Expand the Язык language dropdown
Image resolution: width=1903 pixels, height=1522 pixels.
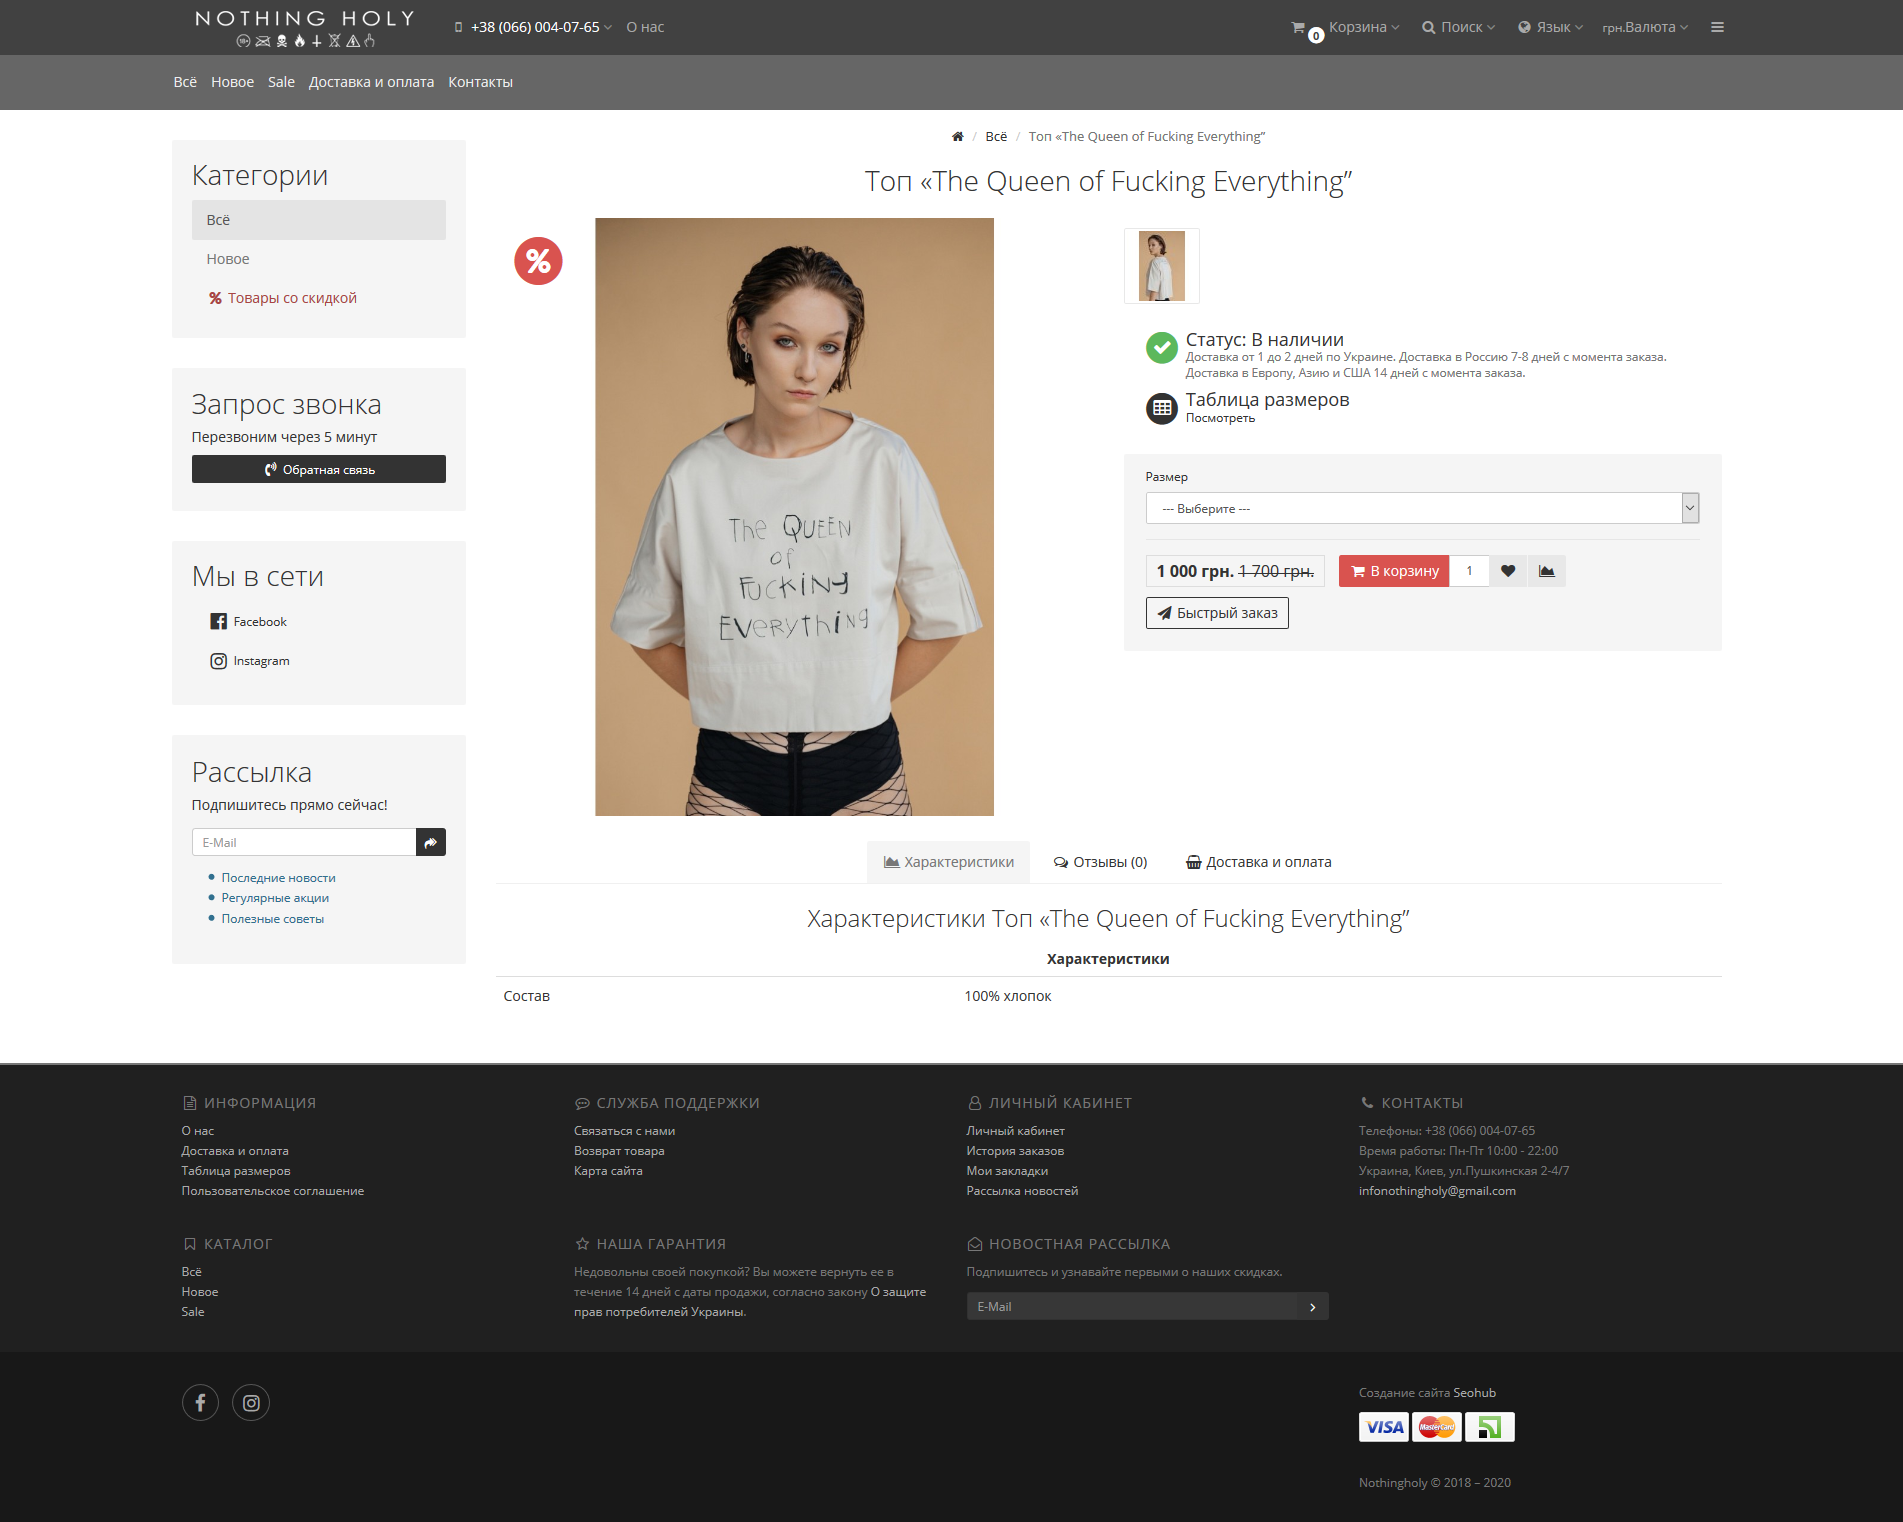1551,27
